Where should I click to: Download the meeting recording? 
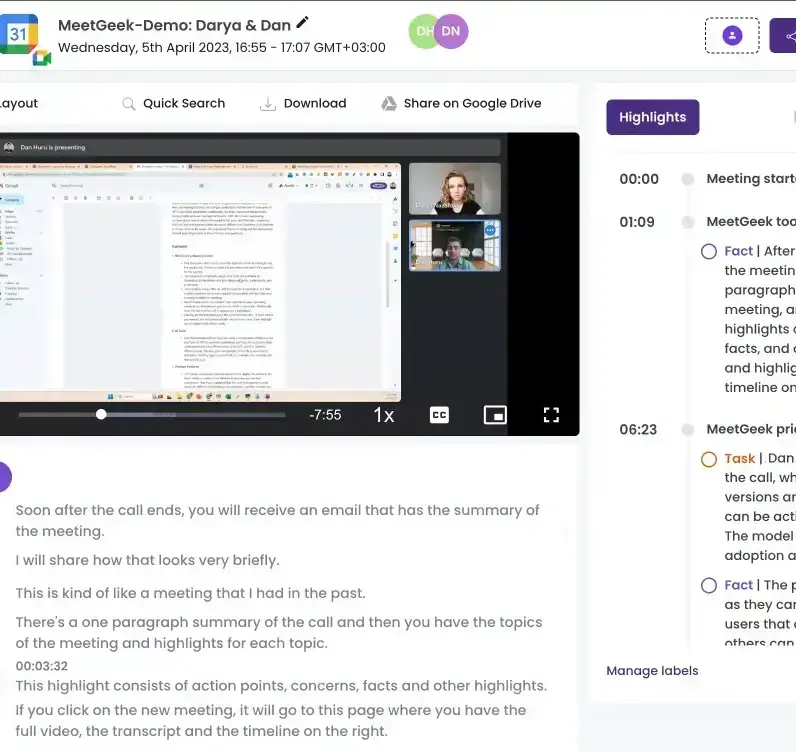click(x=303, y=104)
